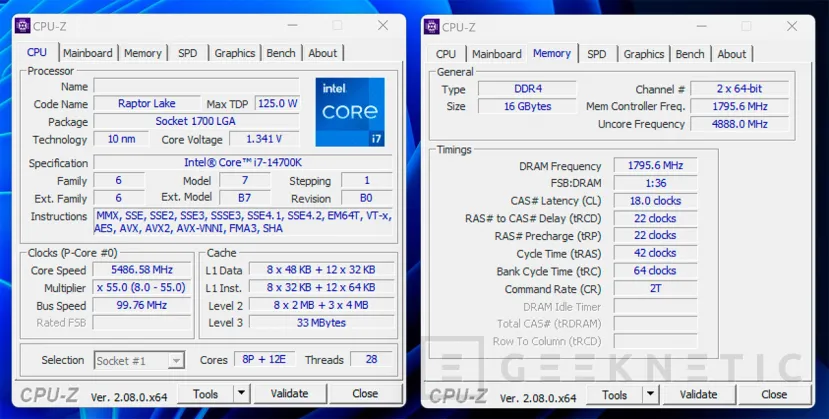The image size is (829, 419).
Task: Click the Tools button in left window
Action: [206, 394]
